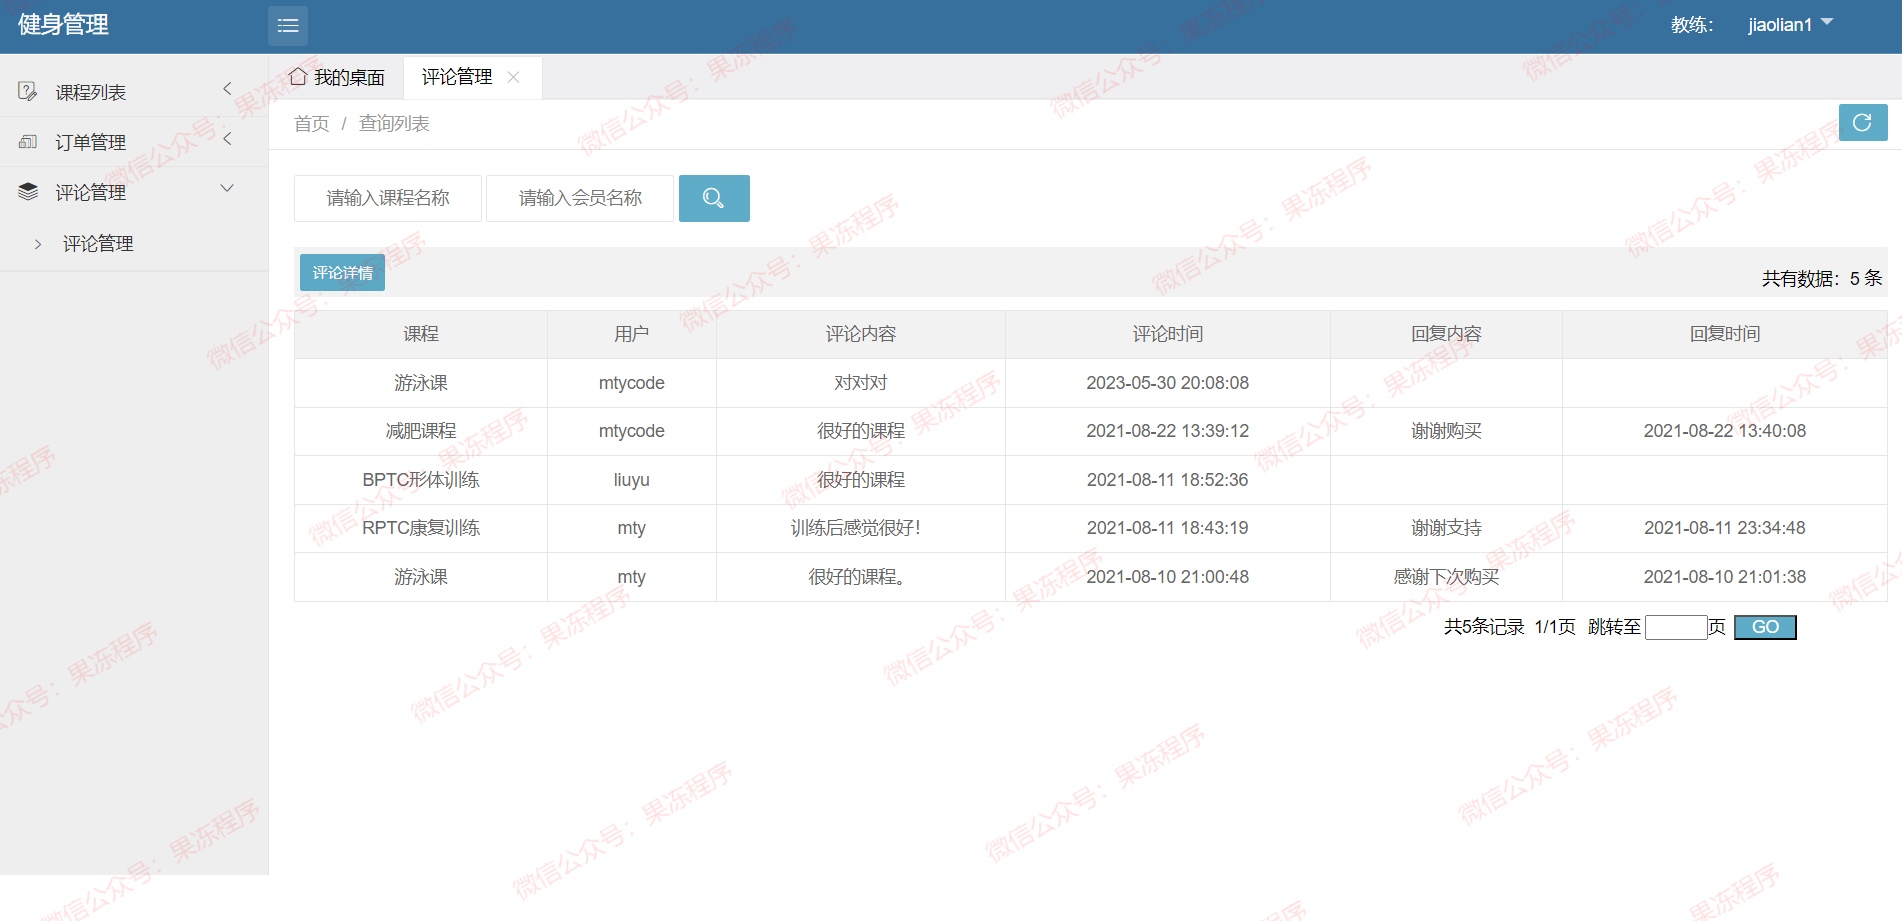This screenshot has width=1902, height=921.
Task: Open the jiaolian1 user dropdown
Action: (1790, 24)
